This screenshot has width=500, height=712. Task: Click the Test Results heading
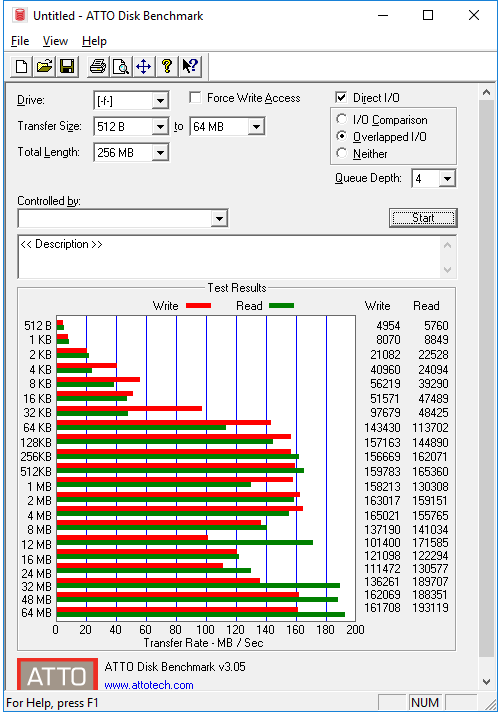point(237,288)
